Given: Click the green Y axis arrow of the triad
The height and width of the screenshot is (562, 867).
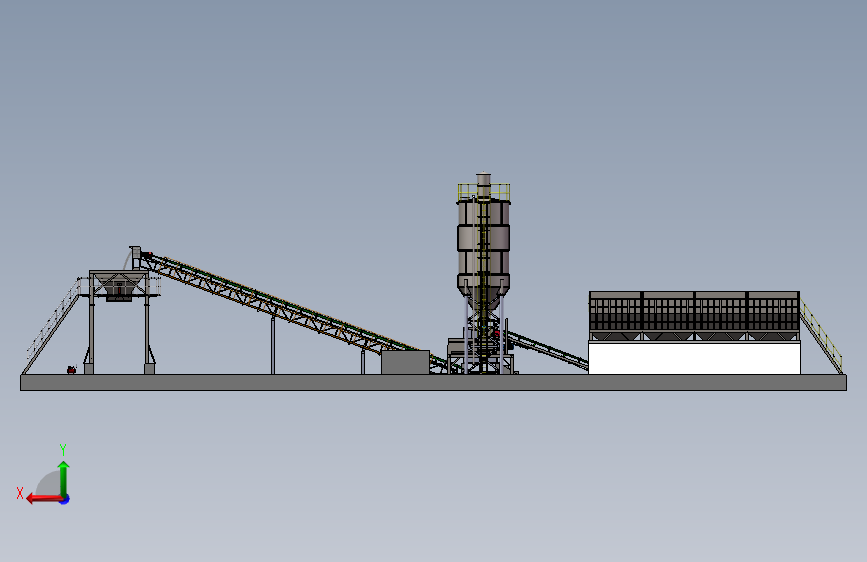Looking at the screenshot, I should click(64, 478).
